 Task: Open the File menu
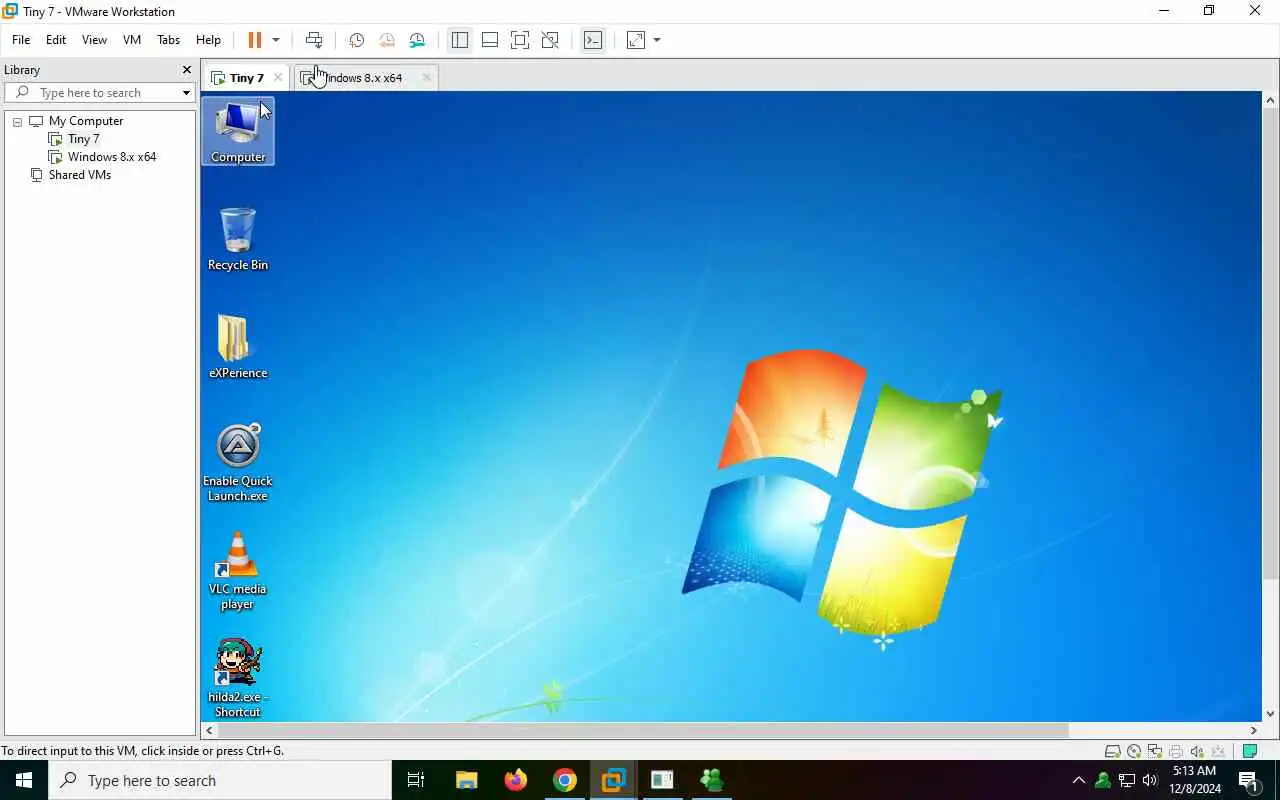coord(21,40)
